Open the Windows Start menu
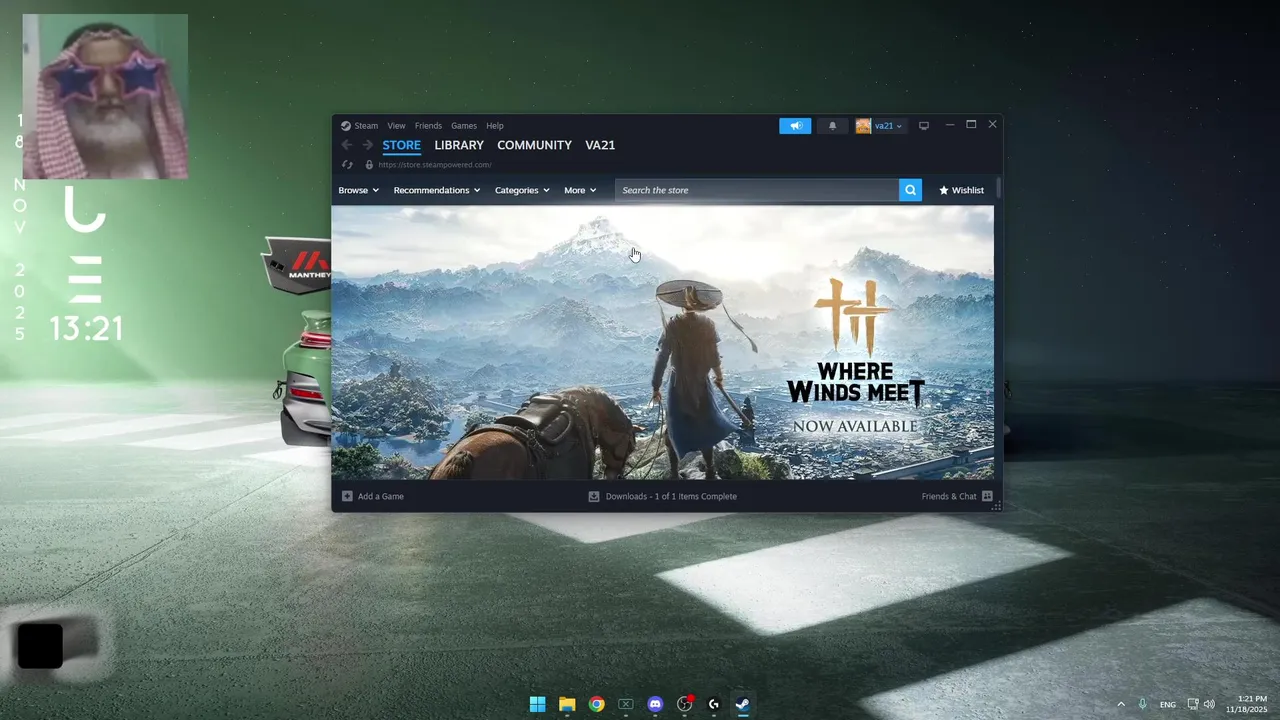The height and width of the screenshot is (720, 1280). [x=537, y=704]
